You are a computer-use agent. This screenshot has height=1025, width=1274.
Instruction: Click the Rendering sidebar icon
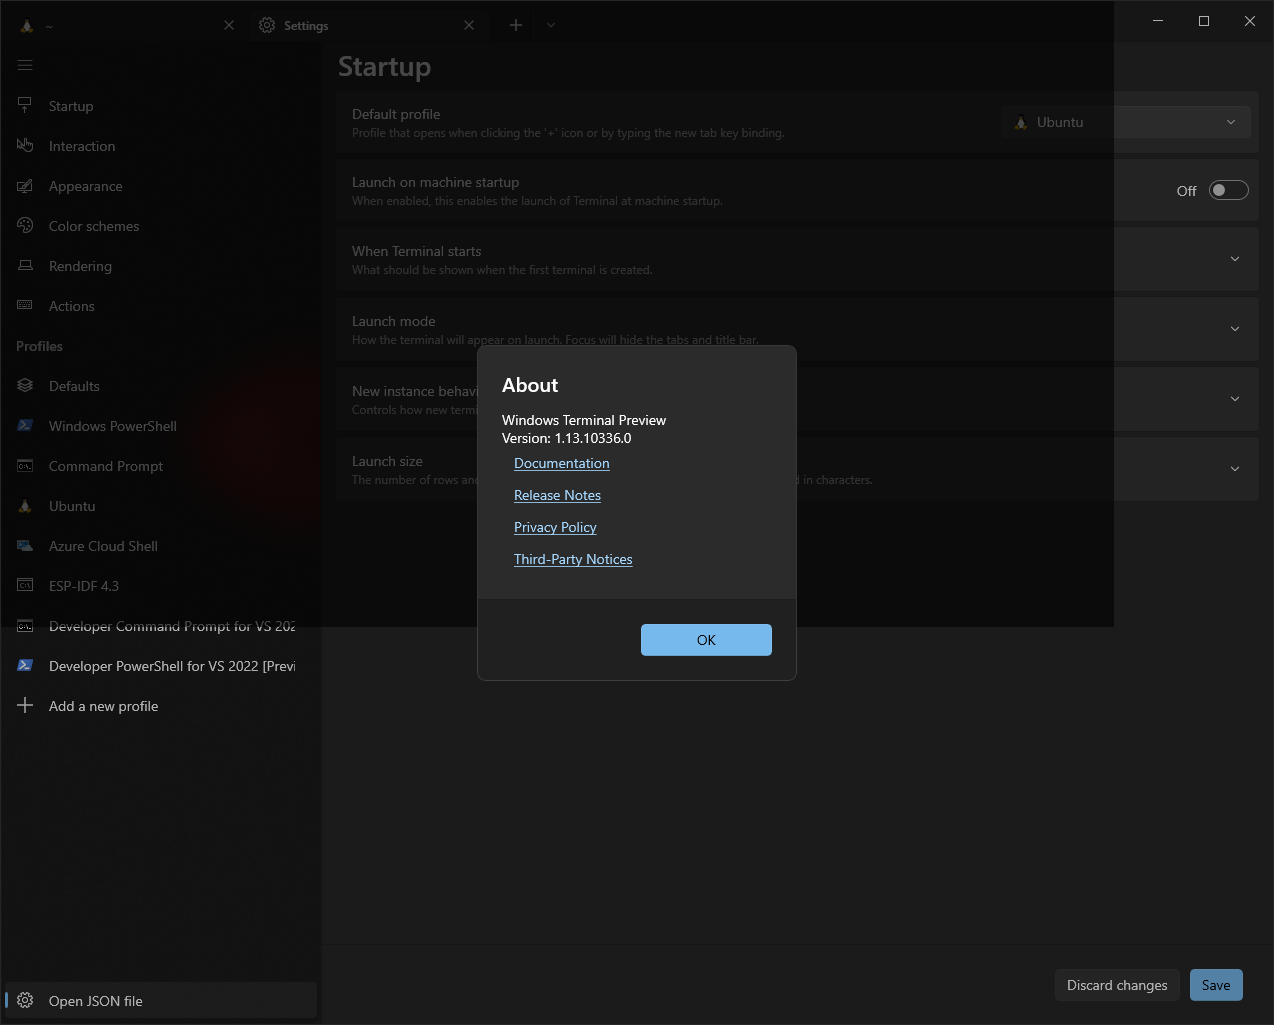(x=25, y=265)
